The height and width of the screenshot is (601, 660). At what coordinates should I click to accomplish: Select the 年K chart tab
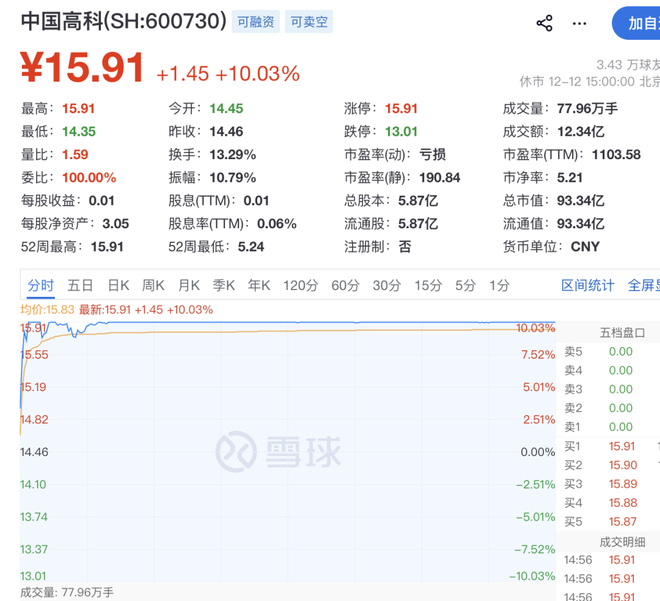259,285
